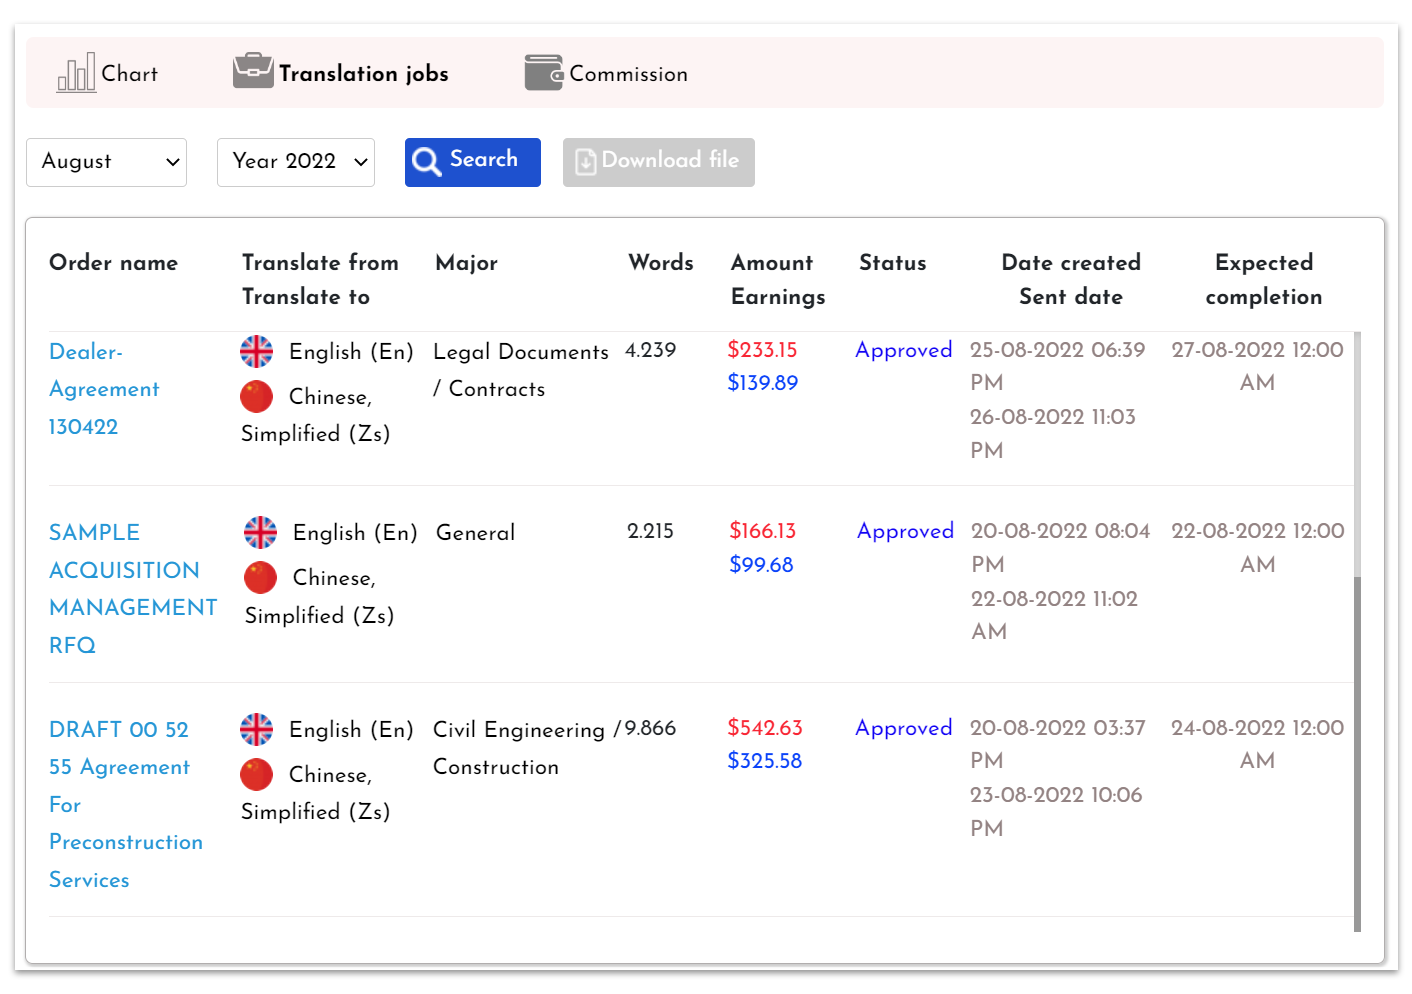Click the table's vertical scrollbar thumb
1412x994 pixels.
tap(1357, 754)
